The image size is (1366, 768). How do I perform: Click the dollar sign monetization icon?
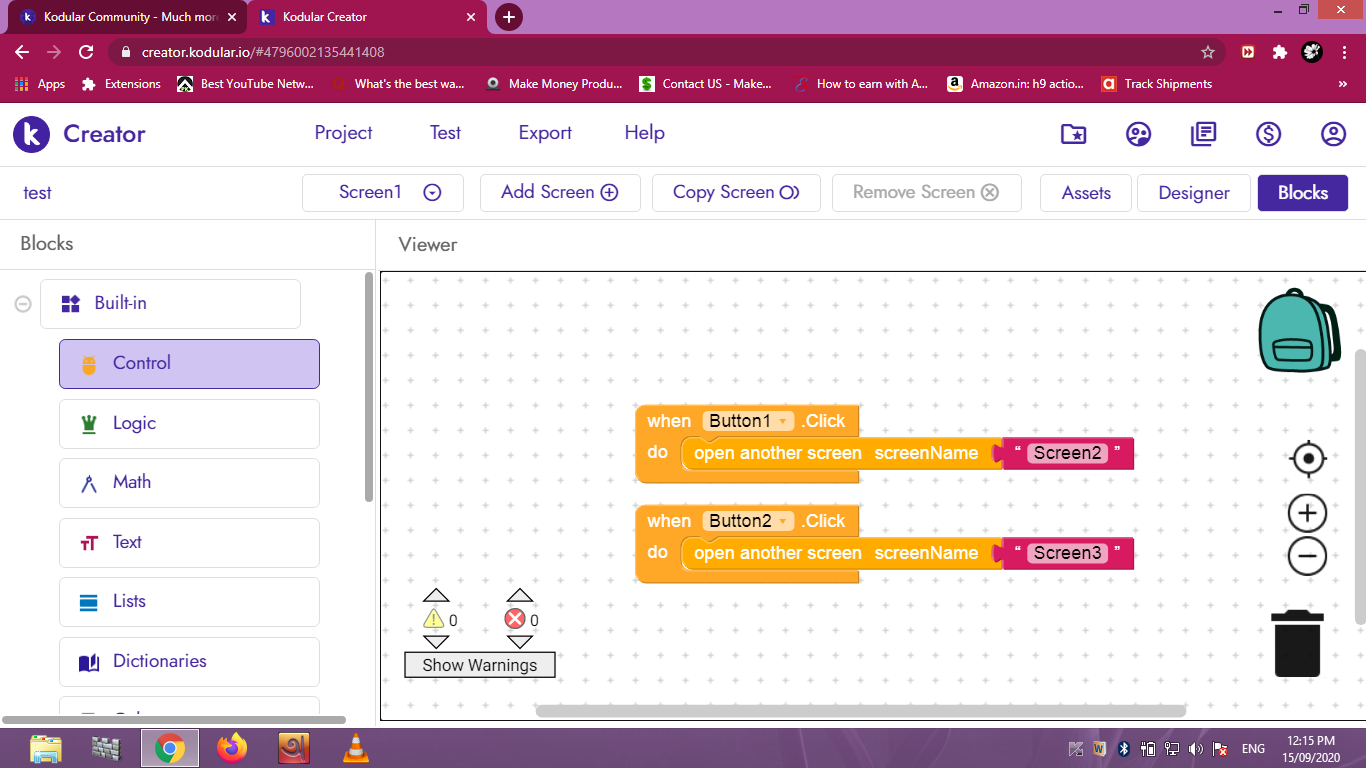(x=1269, y=134)
